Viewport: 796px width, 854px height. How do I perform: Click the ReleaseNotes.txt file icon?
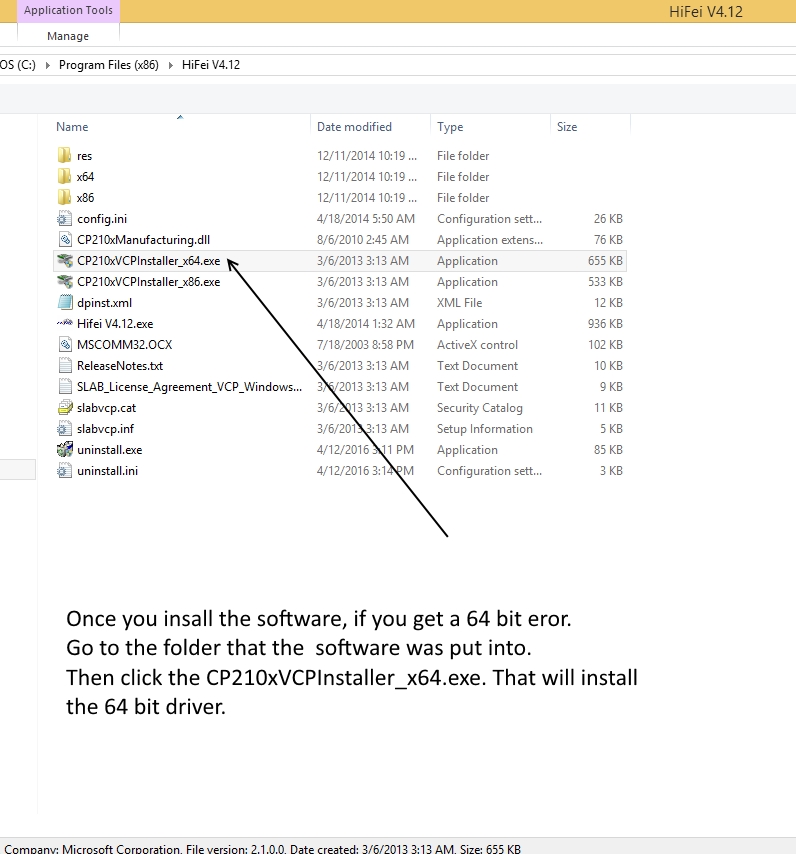point(64,365)
